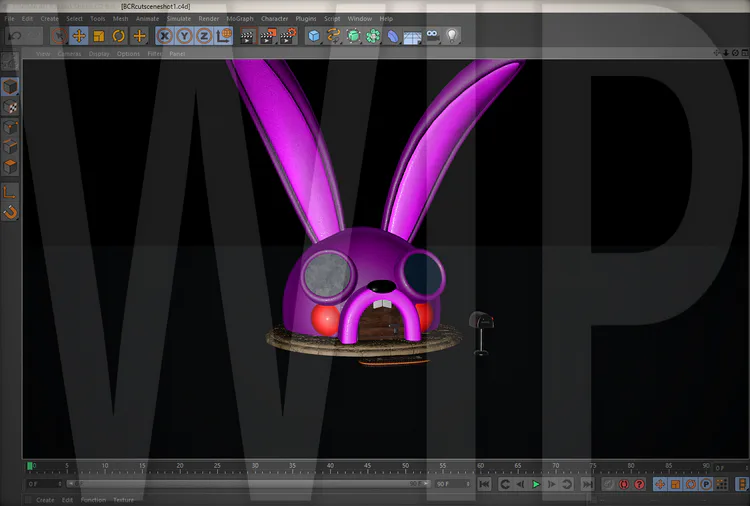Go to end of animation
The height and width of the screenshot is (506, 750).
tap(587, 484)
